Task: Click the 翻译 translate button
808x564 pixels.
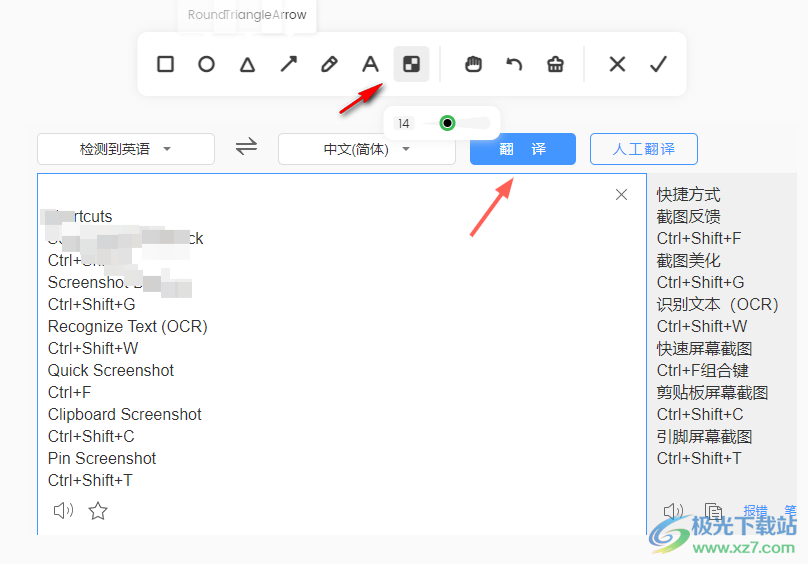Action: pos(523,149)
